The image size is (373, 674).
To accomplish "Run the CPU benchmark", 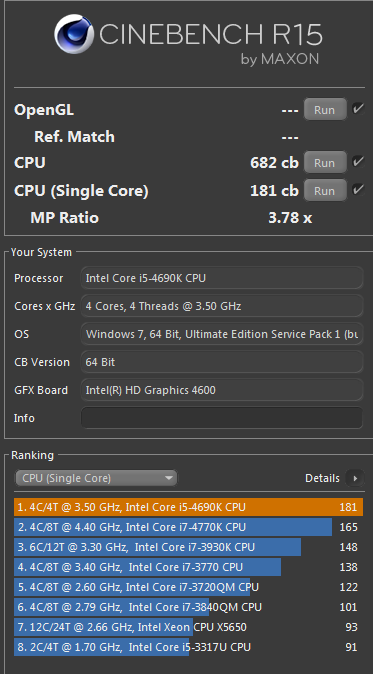I will point(325,162).
